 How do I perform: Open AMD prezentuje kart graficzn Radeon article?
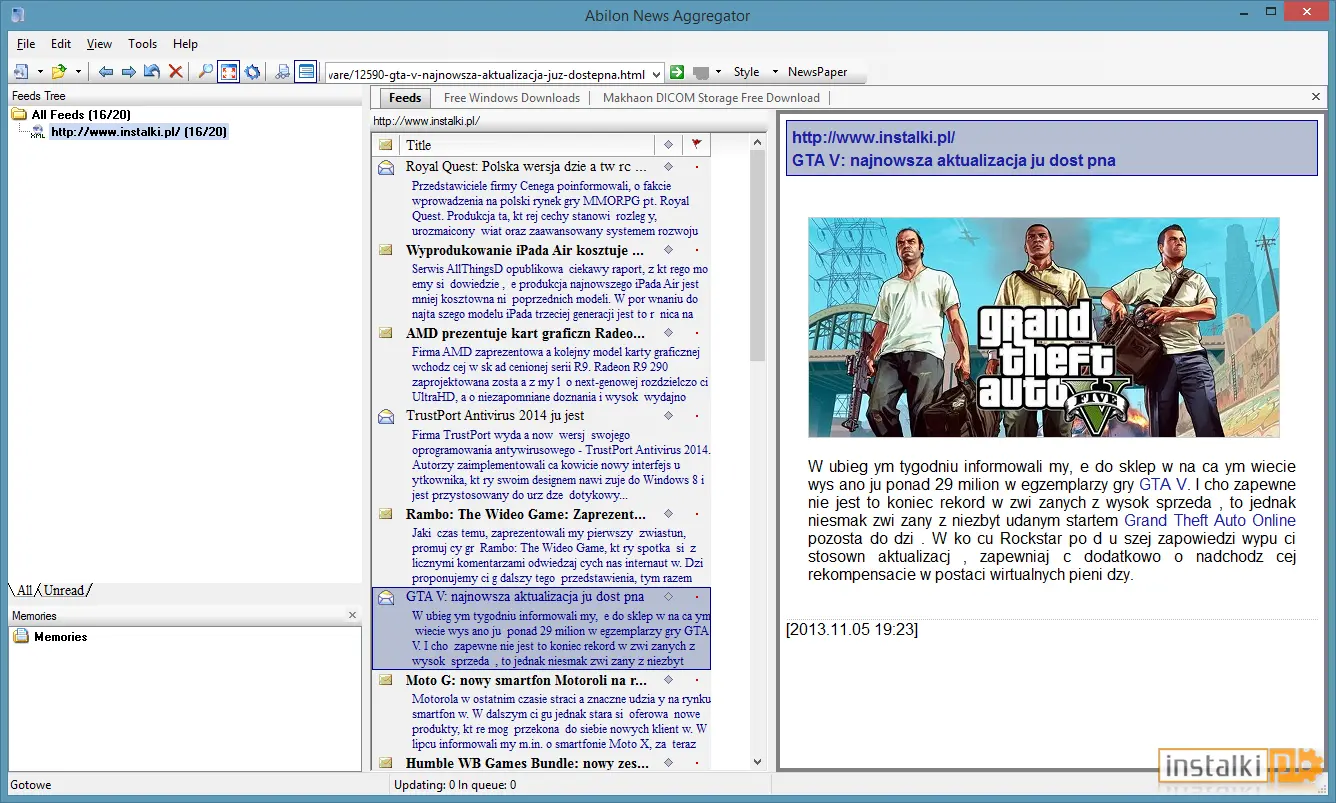click(x=525, y=333)
